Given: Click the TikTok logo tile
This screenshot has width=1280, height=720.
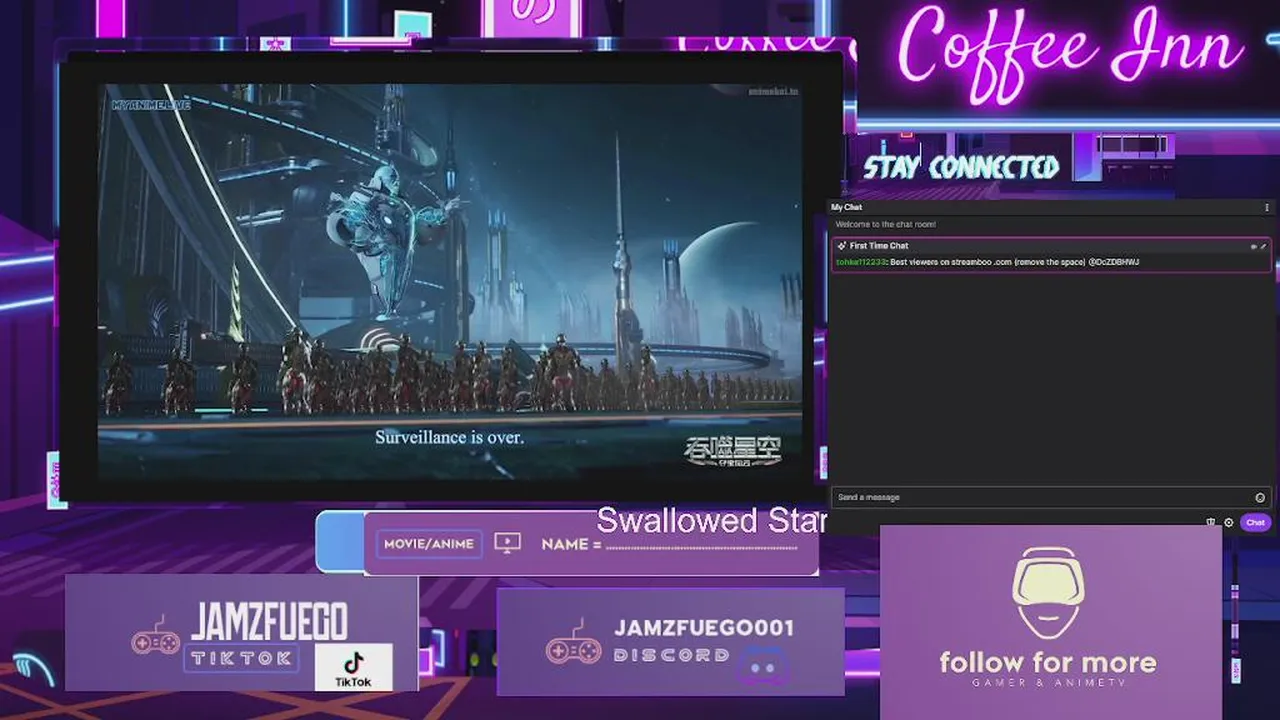Looking at the screenshot, I should click(x=353, y=667).
